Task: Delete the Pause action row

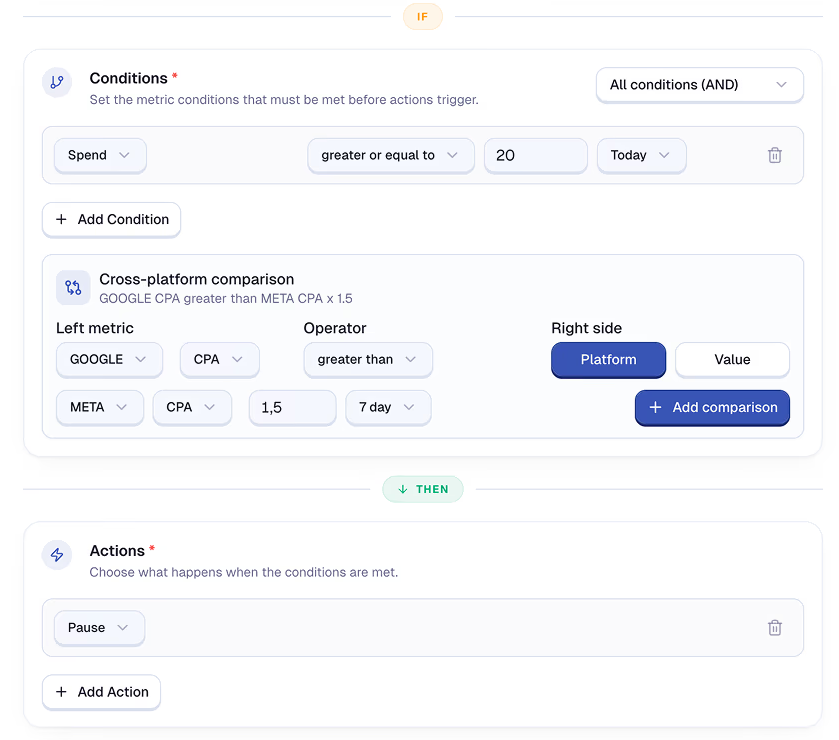Action: pos(774,628)
